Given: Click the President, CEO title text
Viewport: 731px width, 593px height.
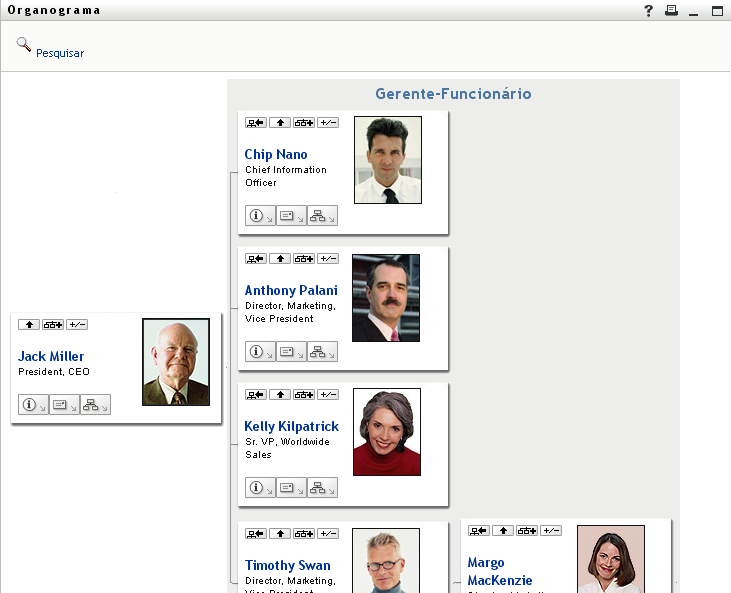Looking at the screenshot, I should [x=54, y=372].
